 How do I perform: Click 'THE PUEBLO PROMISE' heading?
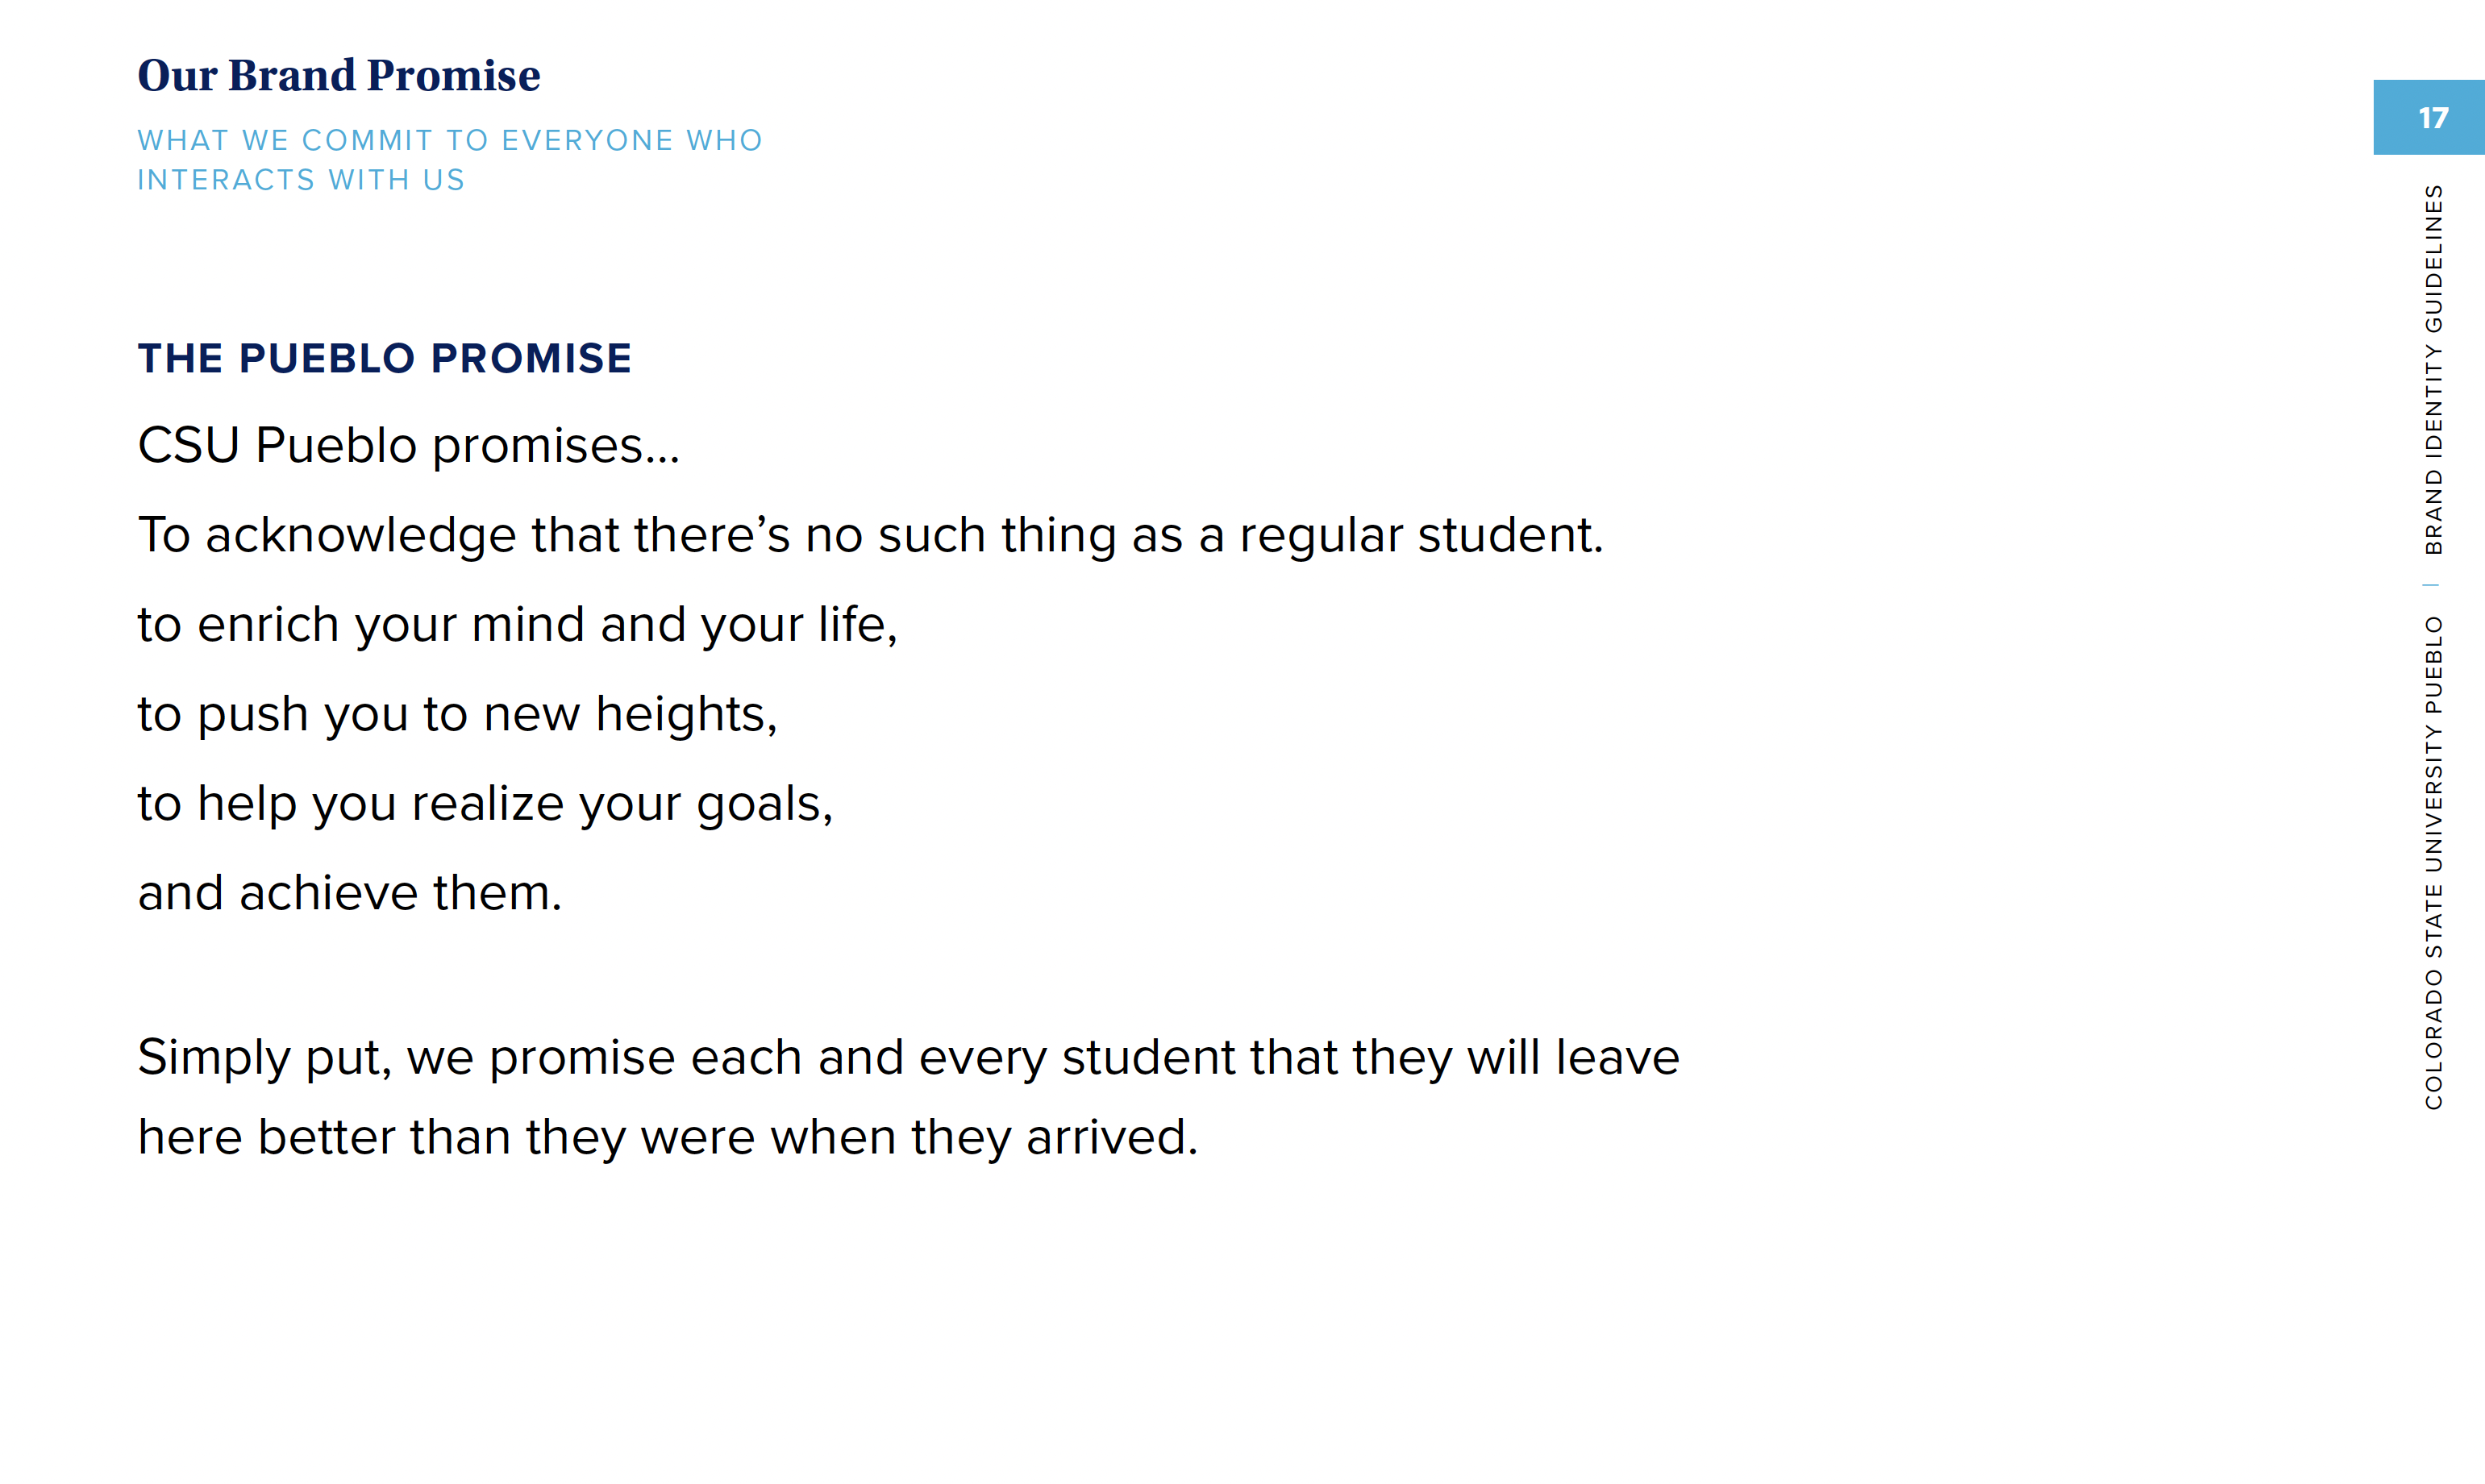pyautogui.click(x=385, y=358)
